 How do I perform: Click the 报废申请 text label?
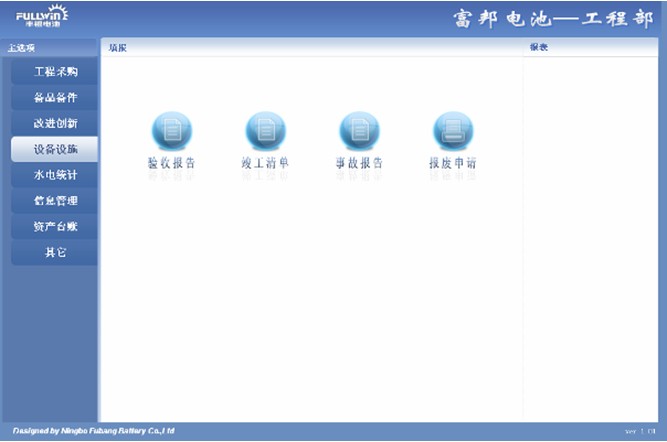pos(452,163)
